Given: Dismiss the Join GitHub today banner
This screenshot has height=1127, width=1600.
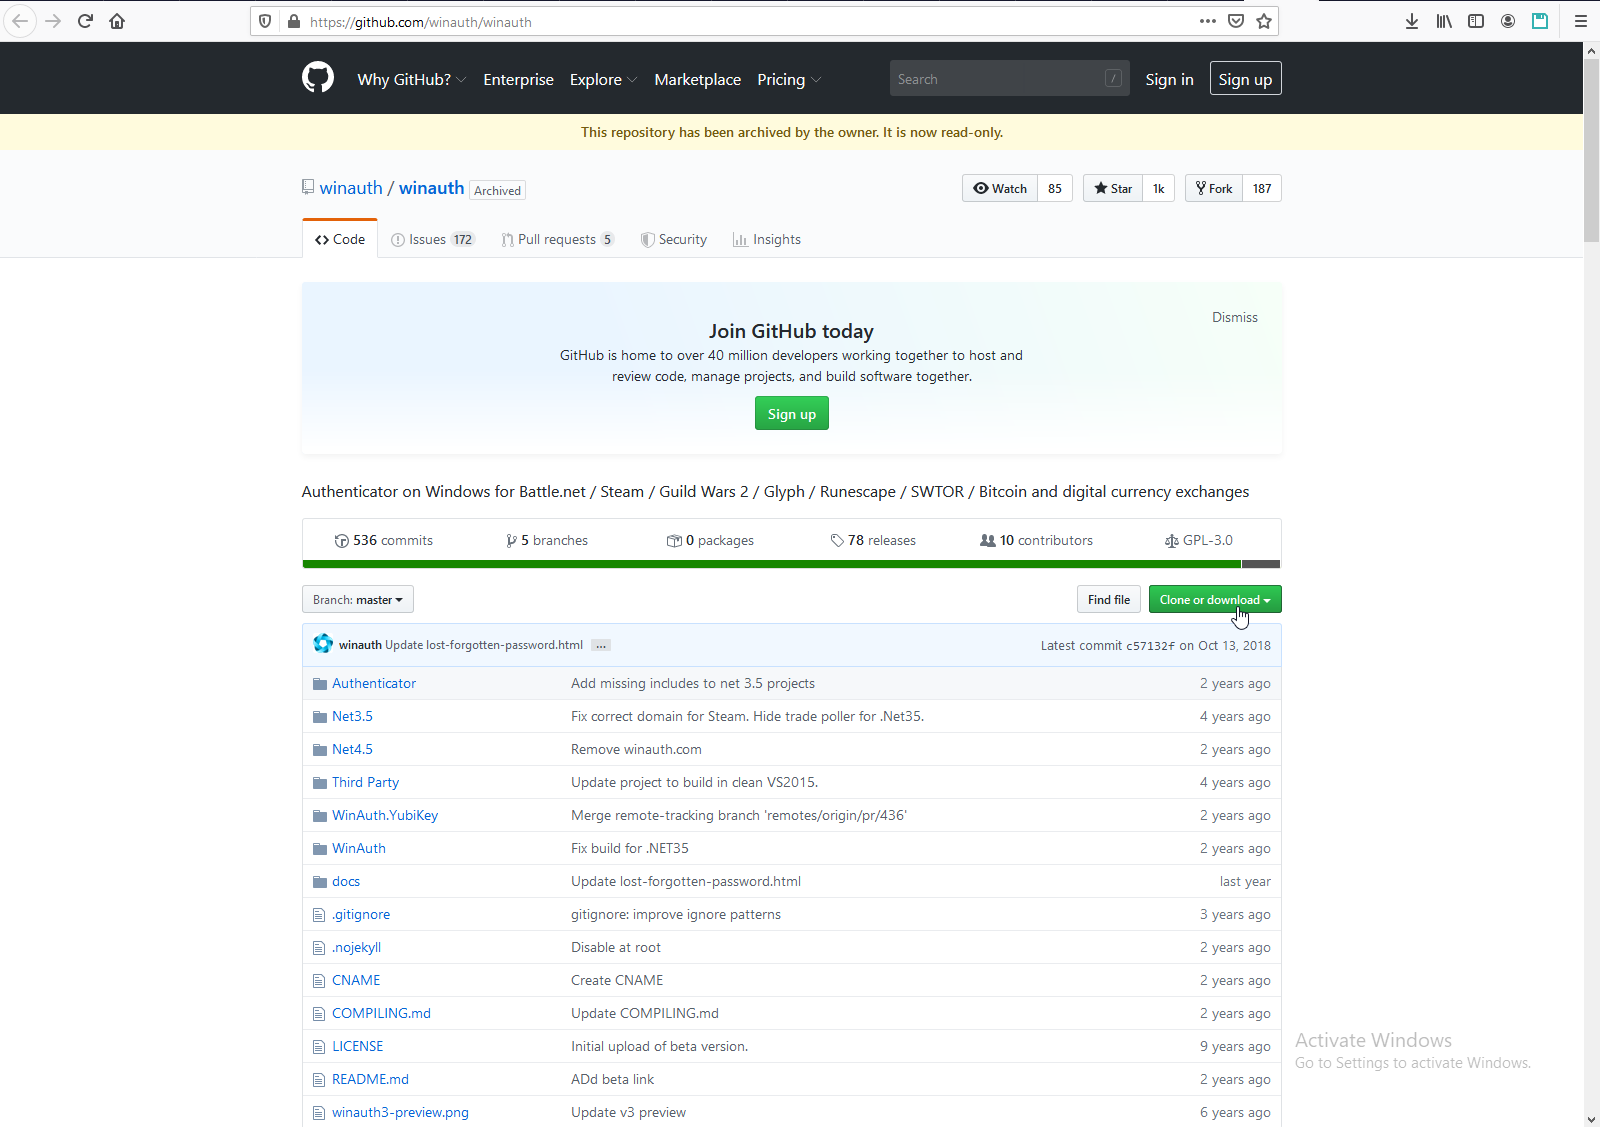Looking at the screenshot, I should click(1235, 317).
